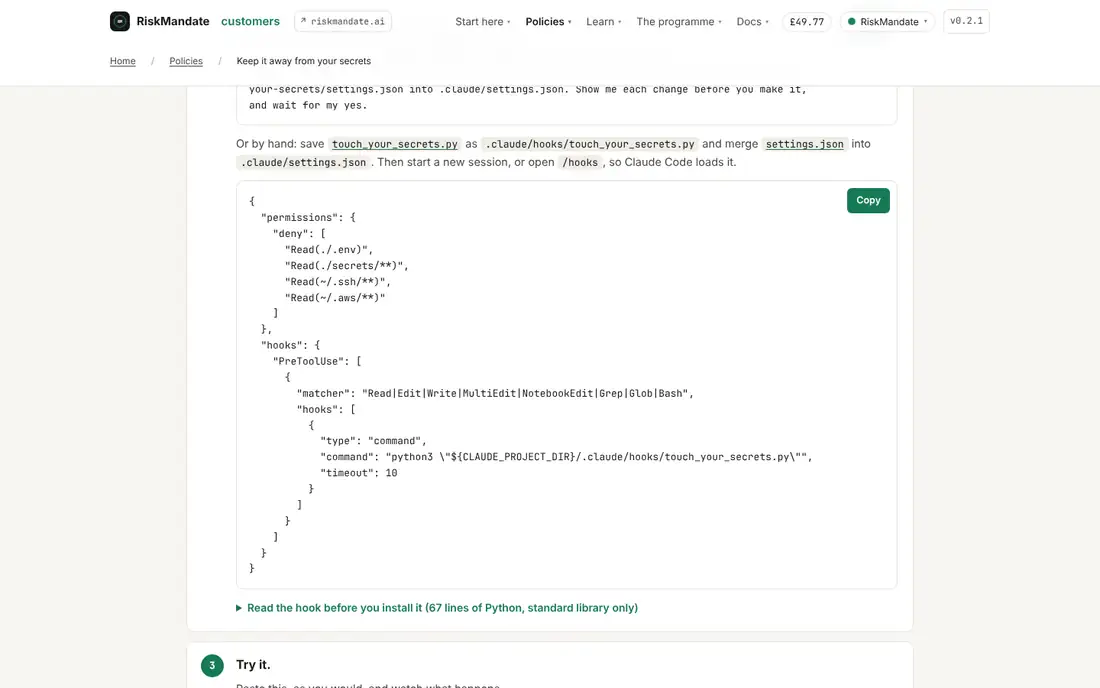
Task: Click the .claude/hooks/touch_your_secrets.py path chip
Action: click(590, 144)
